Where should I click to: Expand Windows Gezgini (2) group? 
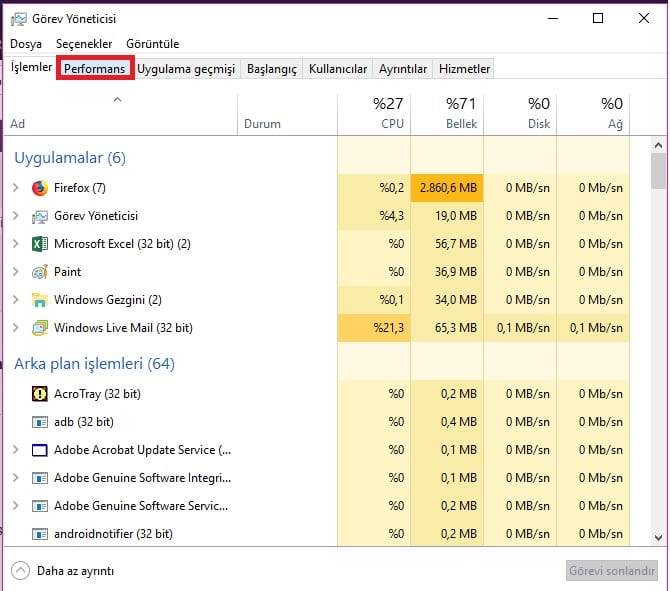[x=16, y=300]
